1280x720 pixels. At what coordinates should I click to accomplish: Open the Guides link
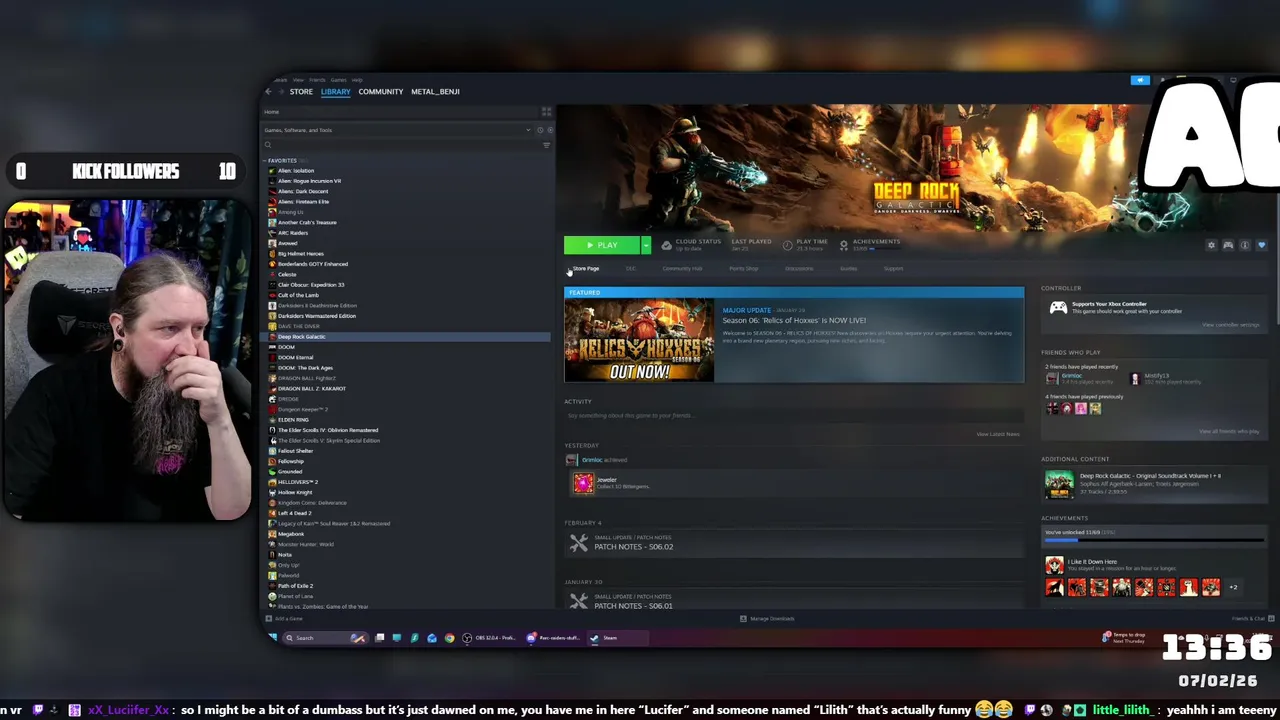click(x=848, y=268)
